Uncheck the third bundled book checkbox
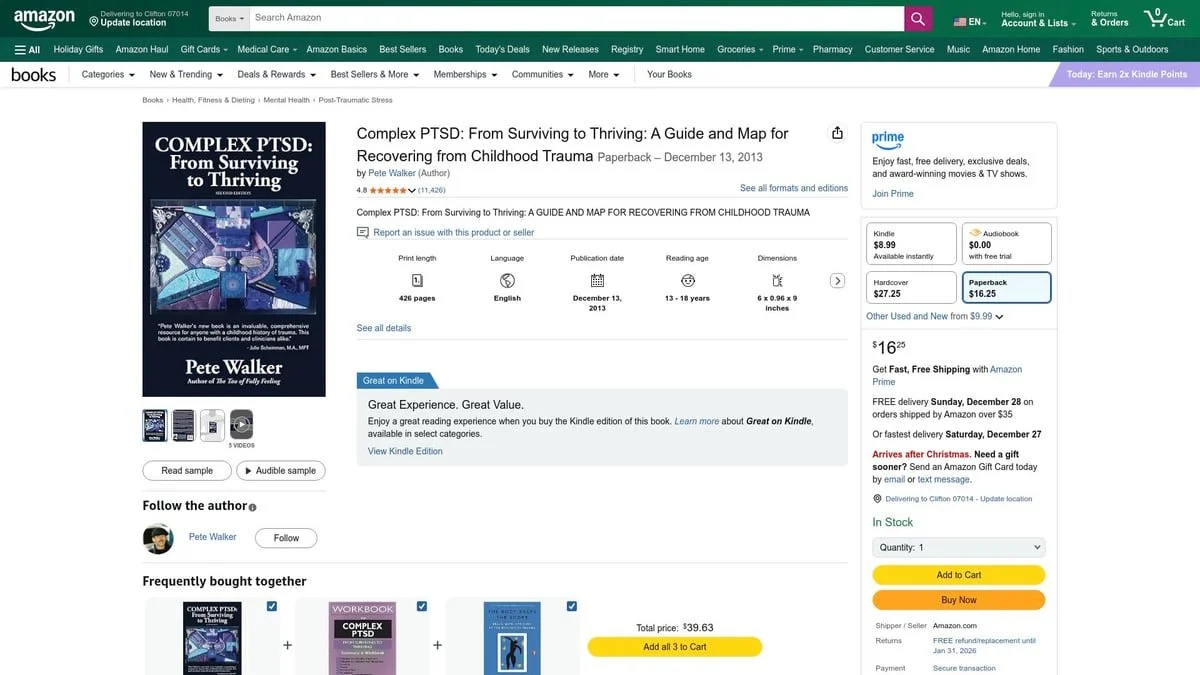Viewport: 1200px width, 675px height. tap(572, 606)
